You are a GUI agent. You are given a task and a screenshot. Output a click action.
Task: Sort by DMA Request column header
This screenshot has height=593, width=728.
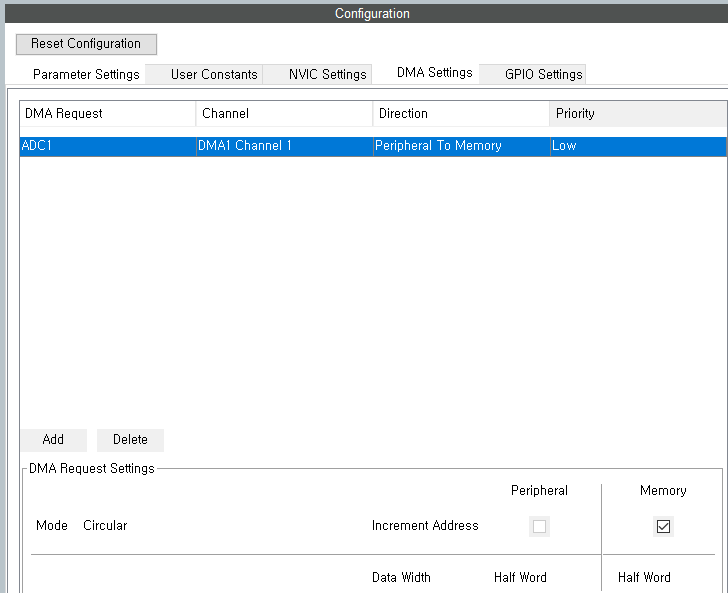(x=107, y=114)
